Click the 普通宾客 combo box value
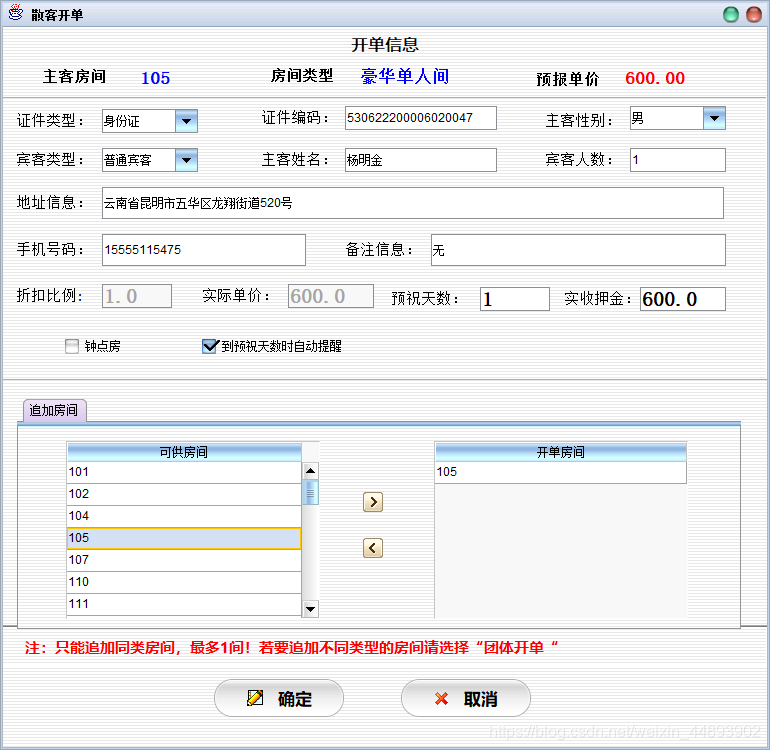The image size is (770, 750). (138, 160)
